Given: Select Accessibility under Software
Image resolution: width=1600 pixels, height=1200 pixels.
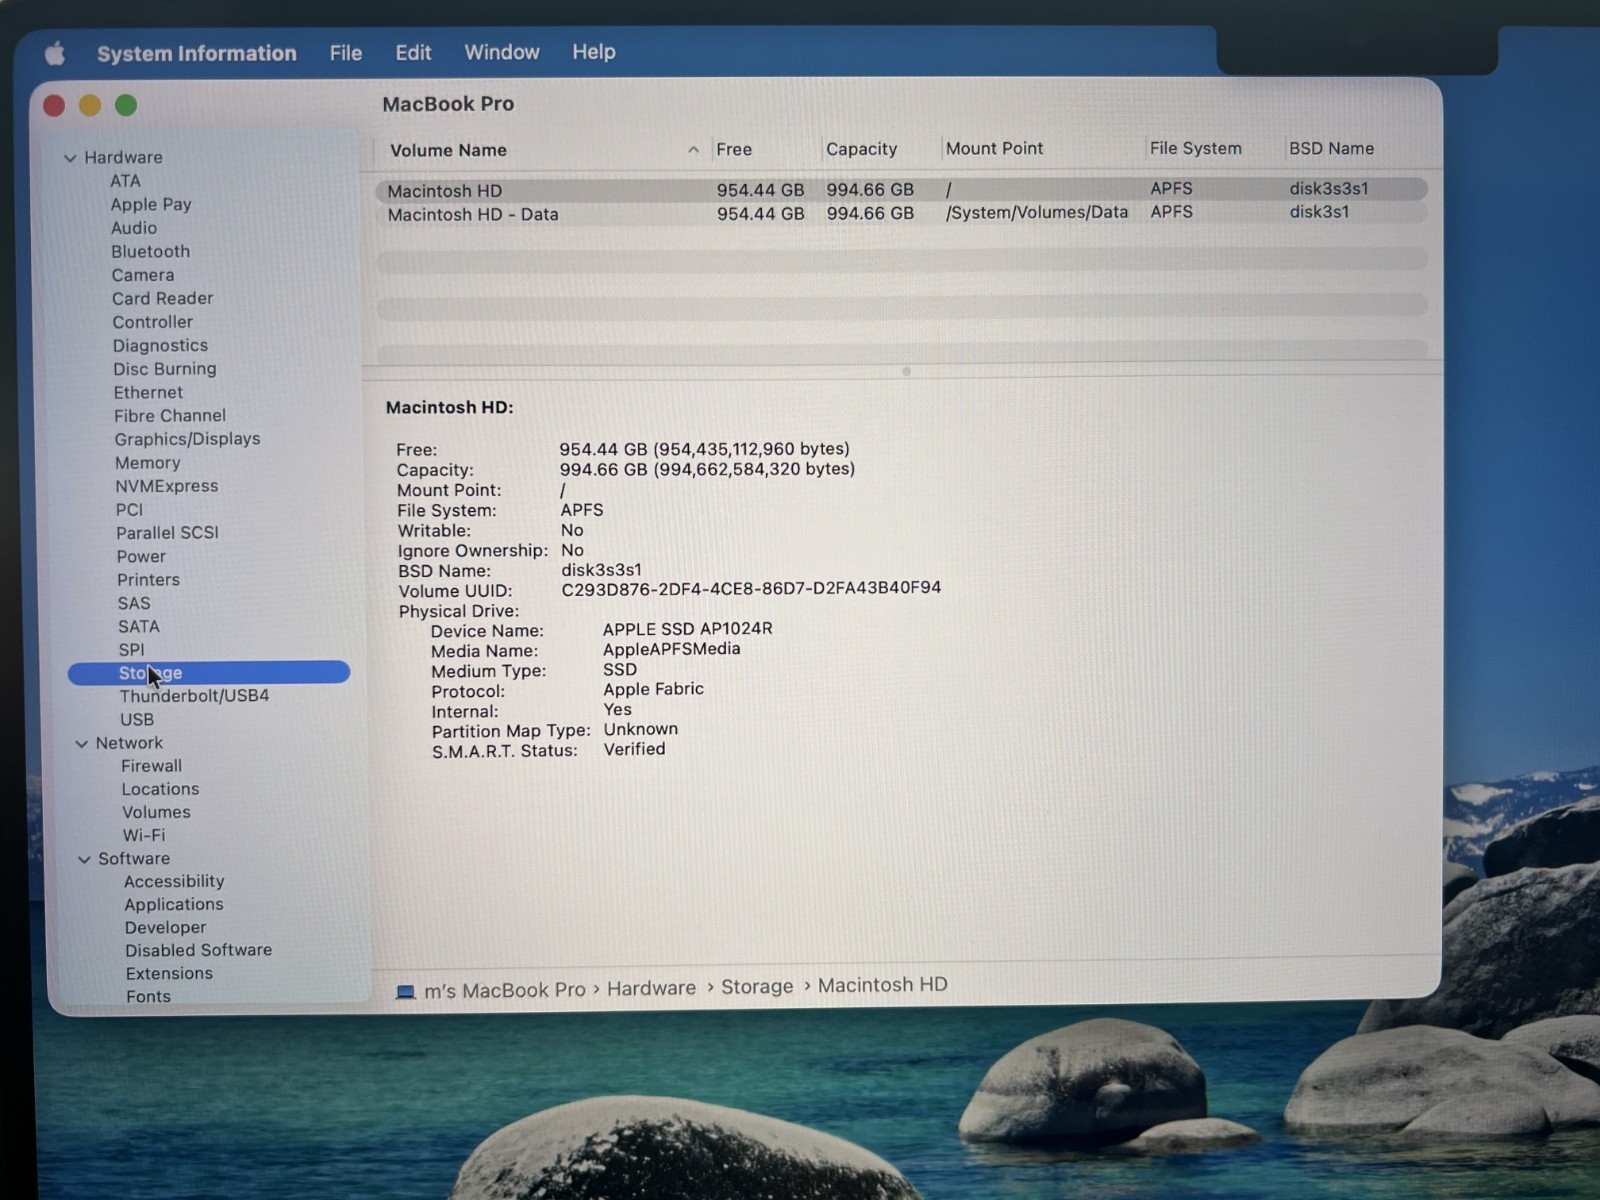Looking at the screenshot, I should click(174, 882).
